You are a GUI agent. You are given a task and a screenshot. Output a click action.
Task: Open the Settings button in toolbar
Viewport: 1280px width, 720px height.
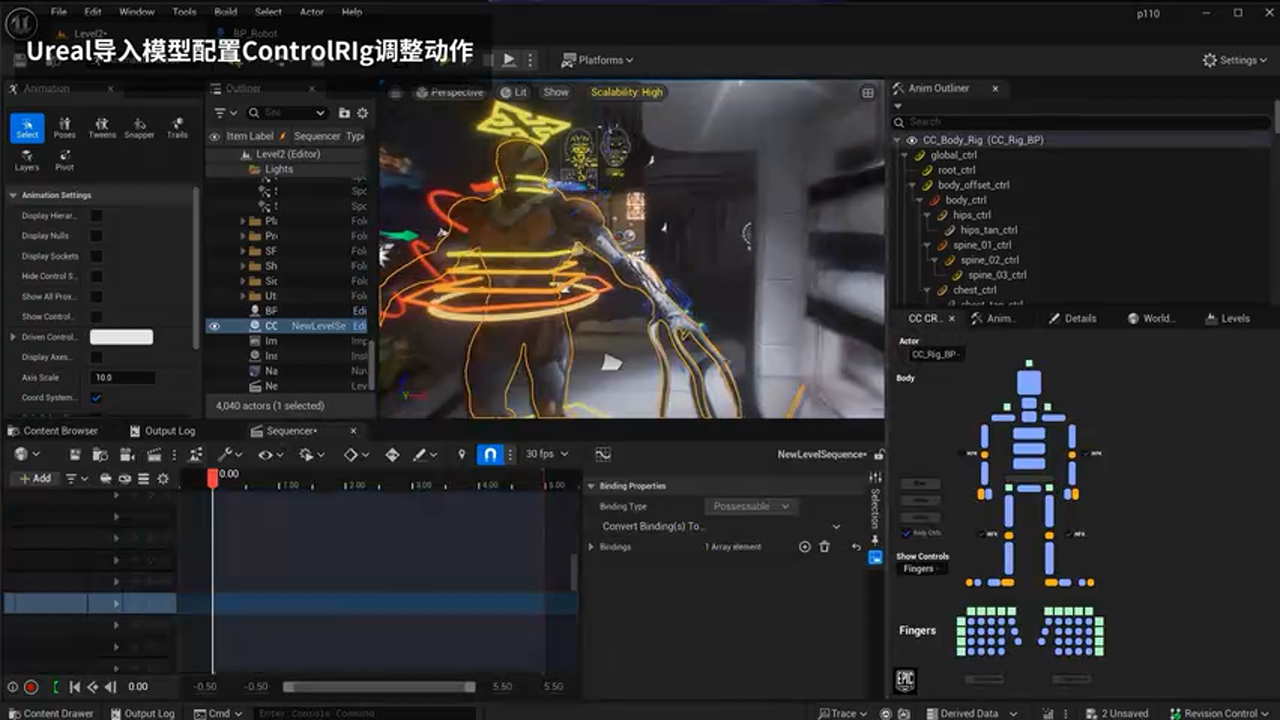[x=1235, y=60]
